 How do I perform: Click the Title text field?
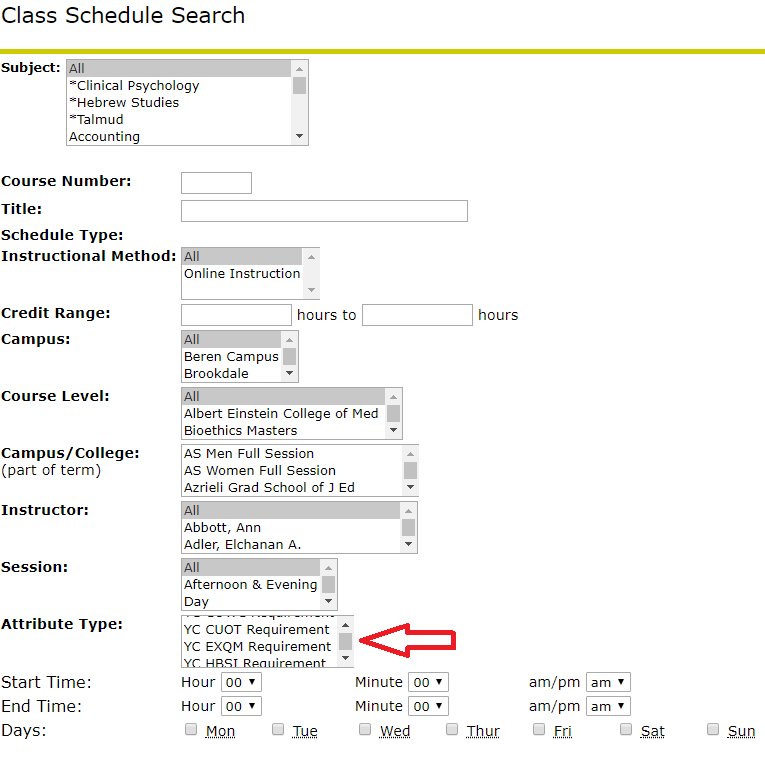(x=324, y=211)
